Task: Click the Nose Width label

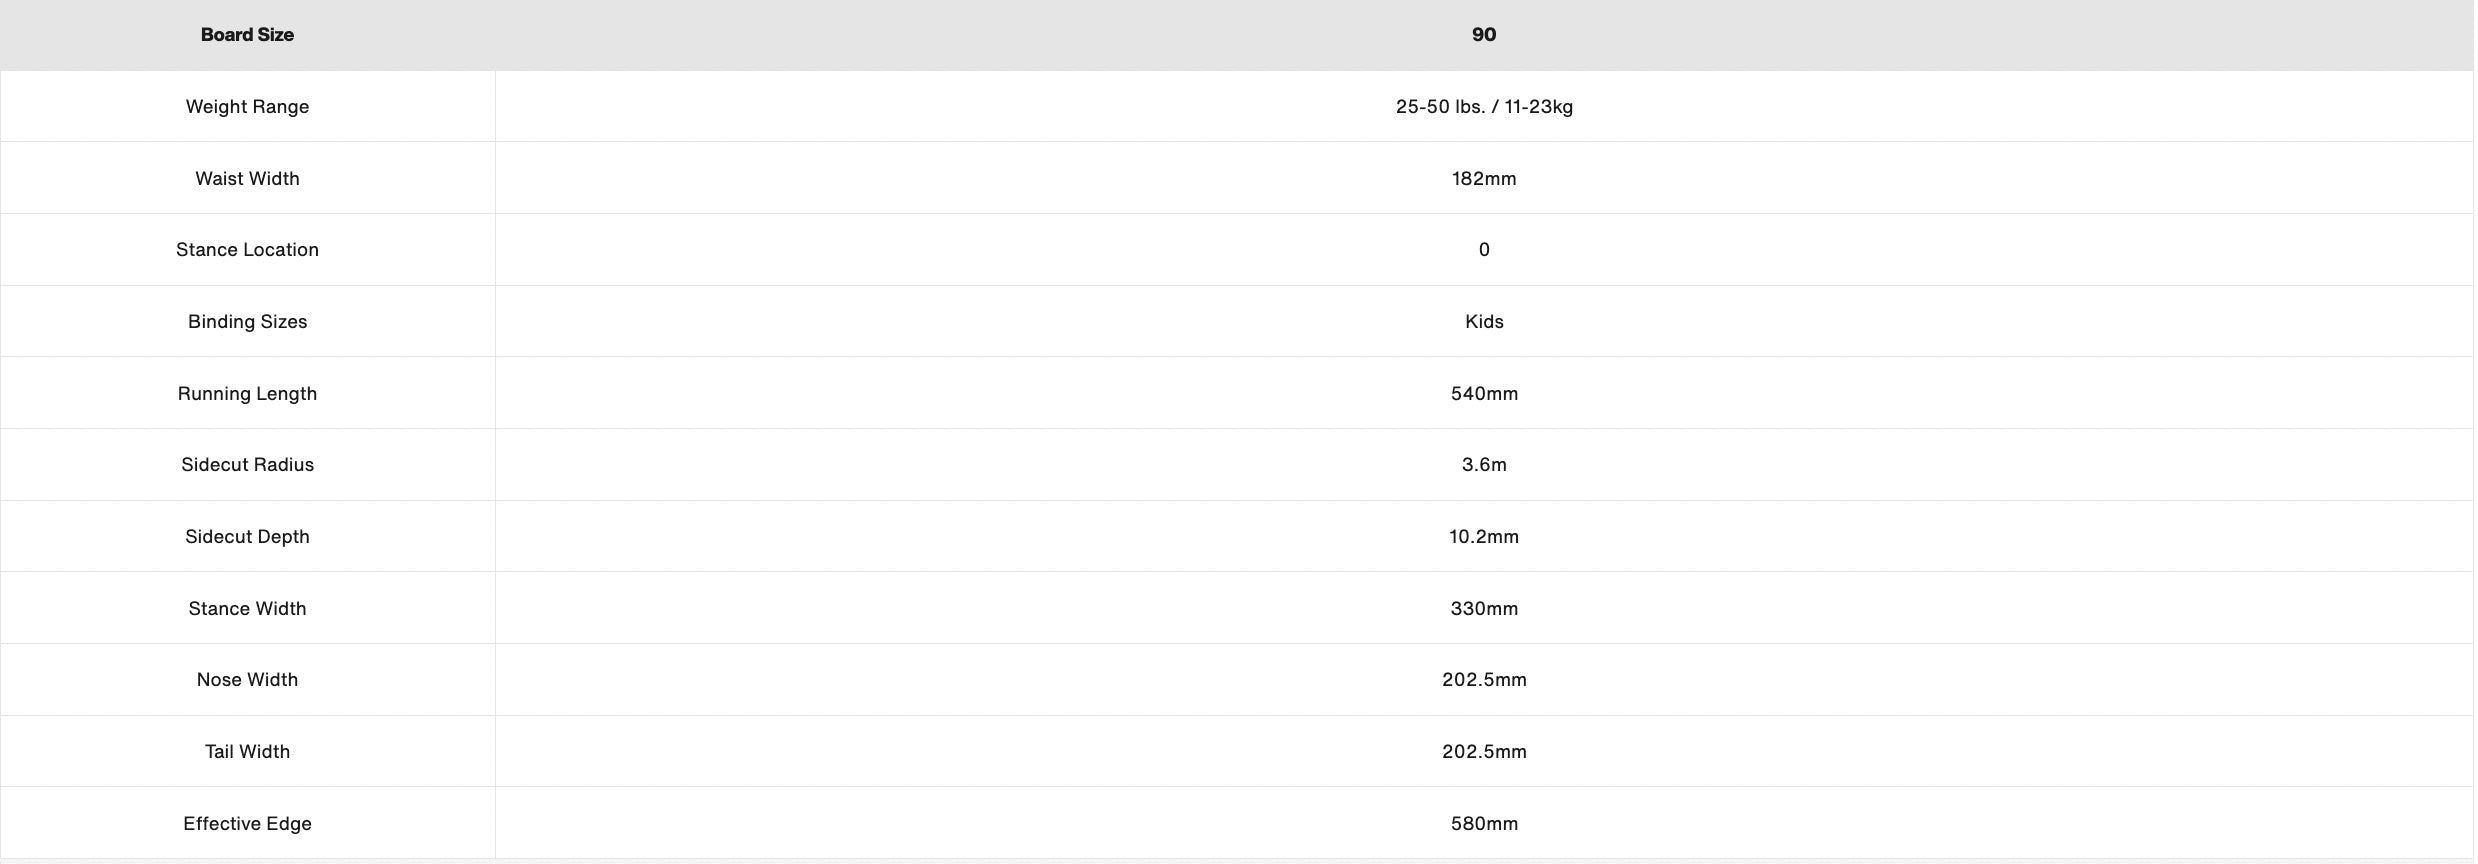Action: pos(247,680)
